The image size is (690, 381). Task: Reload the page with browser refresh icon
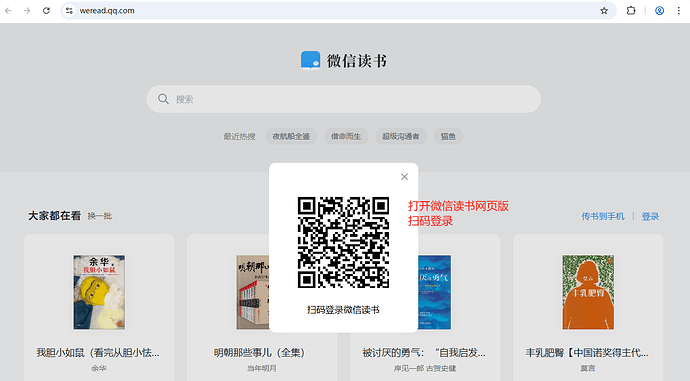(x=46, y=11)
